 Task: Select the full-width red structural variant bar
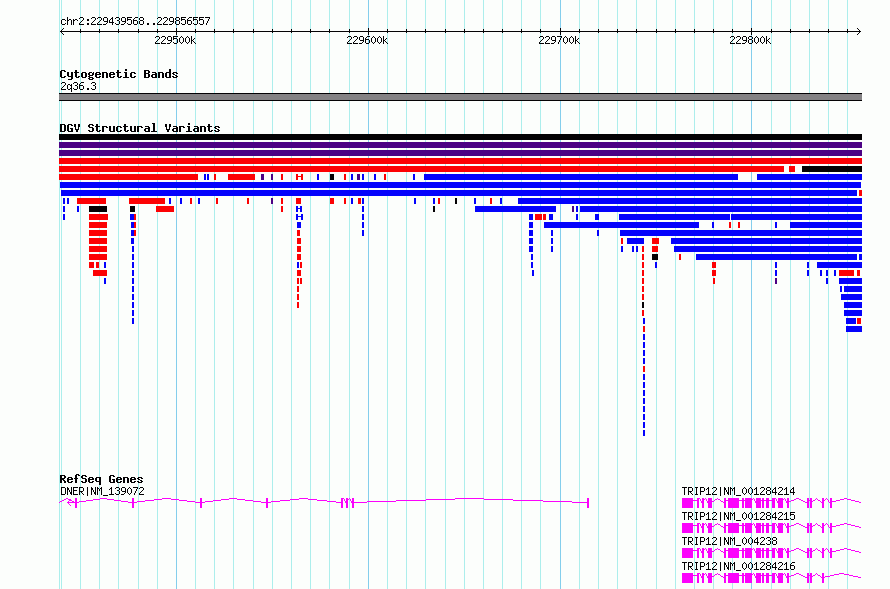460,161
